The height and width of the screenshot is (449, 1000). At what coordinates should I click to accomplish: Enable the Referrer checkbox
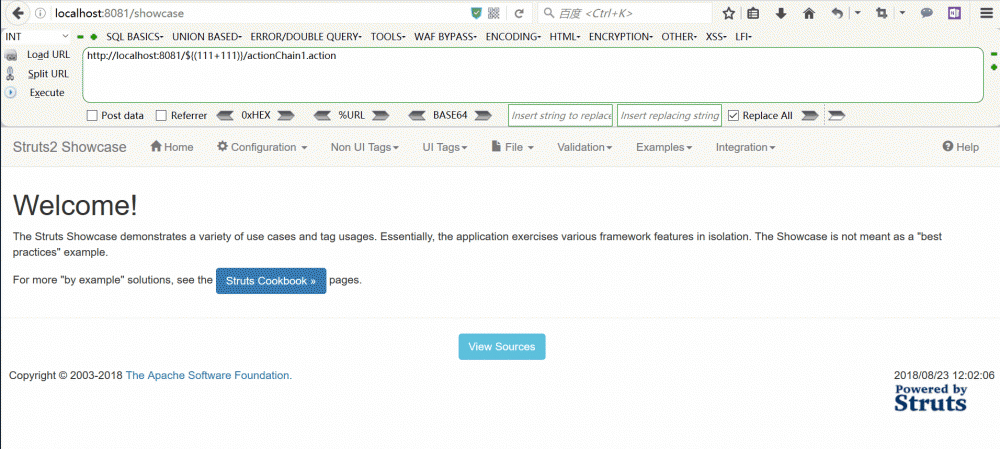pyautogui.click(x=161, y=115)
